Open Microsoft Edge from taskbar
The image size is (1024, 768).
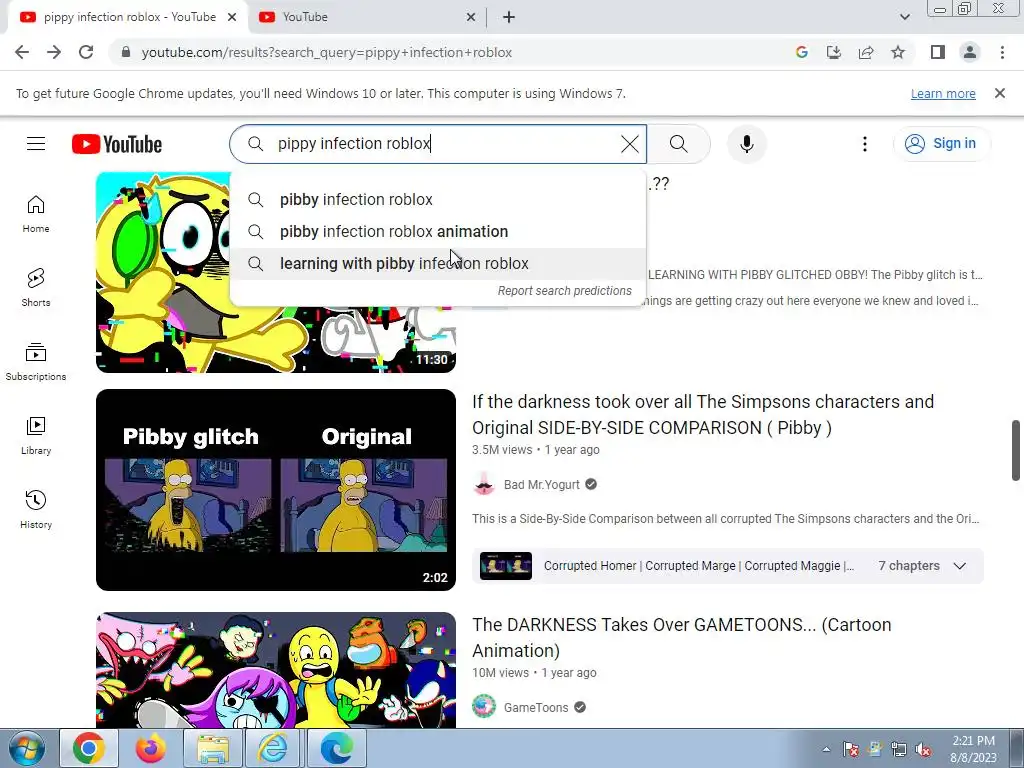pos(336,748)
